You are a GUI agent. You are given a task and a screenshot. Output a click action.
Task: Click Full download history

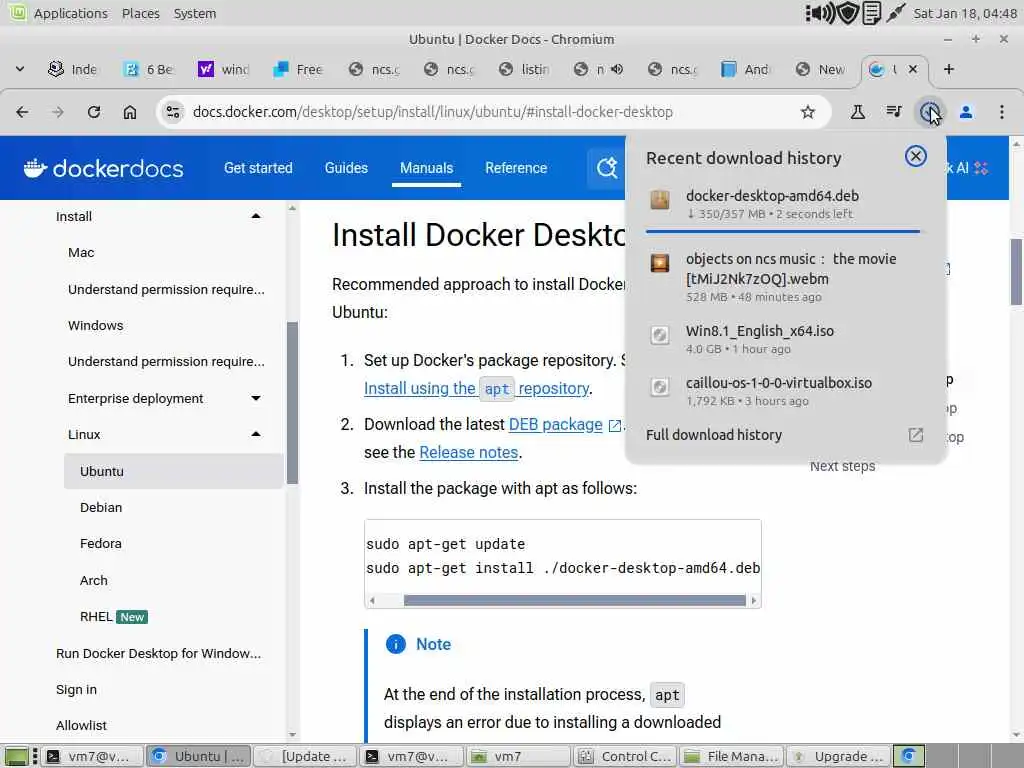click(x=714, y=435)
